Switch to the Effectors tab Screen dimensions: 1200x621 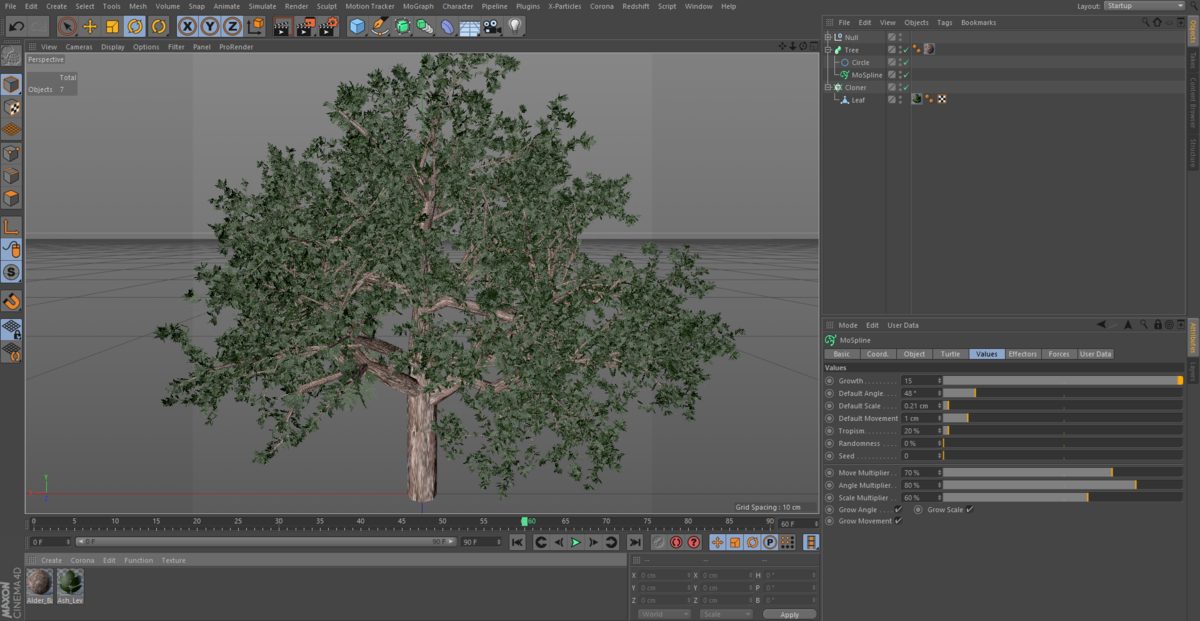1022,354
